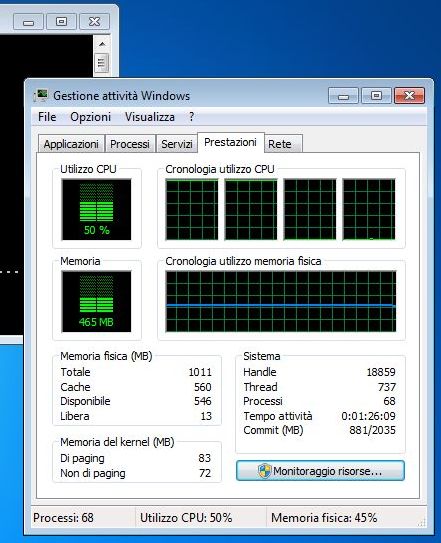Click the Thread value 737
The image size is (441, 543).
[x=387, y=387]
